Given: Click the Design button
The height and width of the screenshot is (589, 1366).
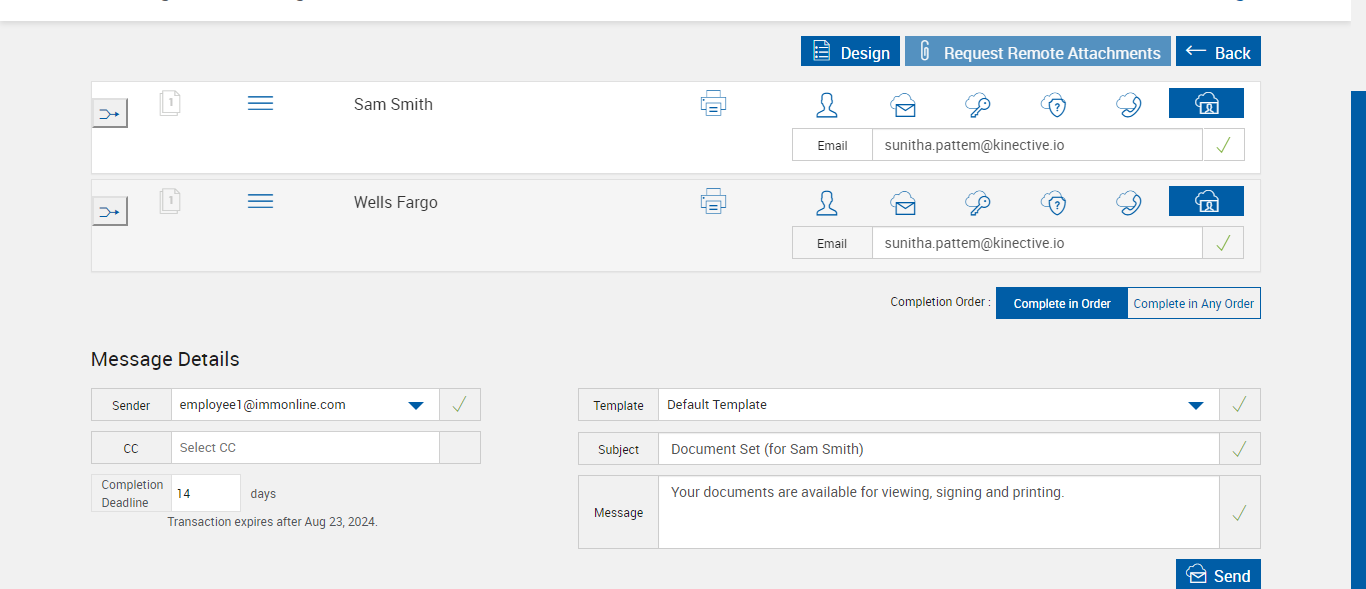Looking at the screenshot, I should coord(850,52).
